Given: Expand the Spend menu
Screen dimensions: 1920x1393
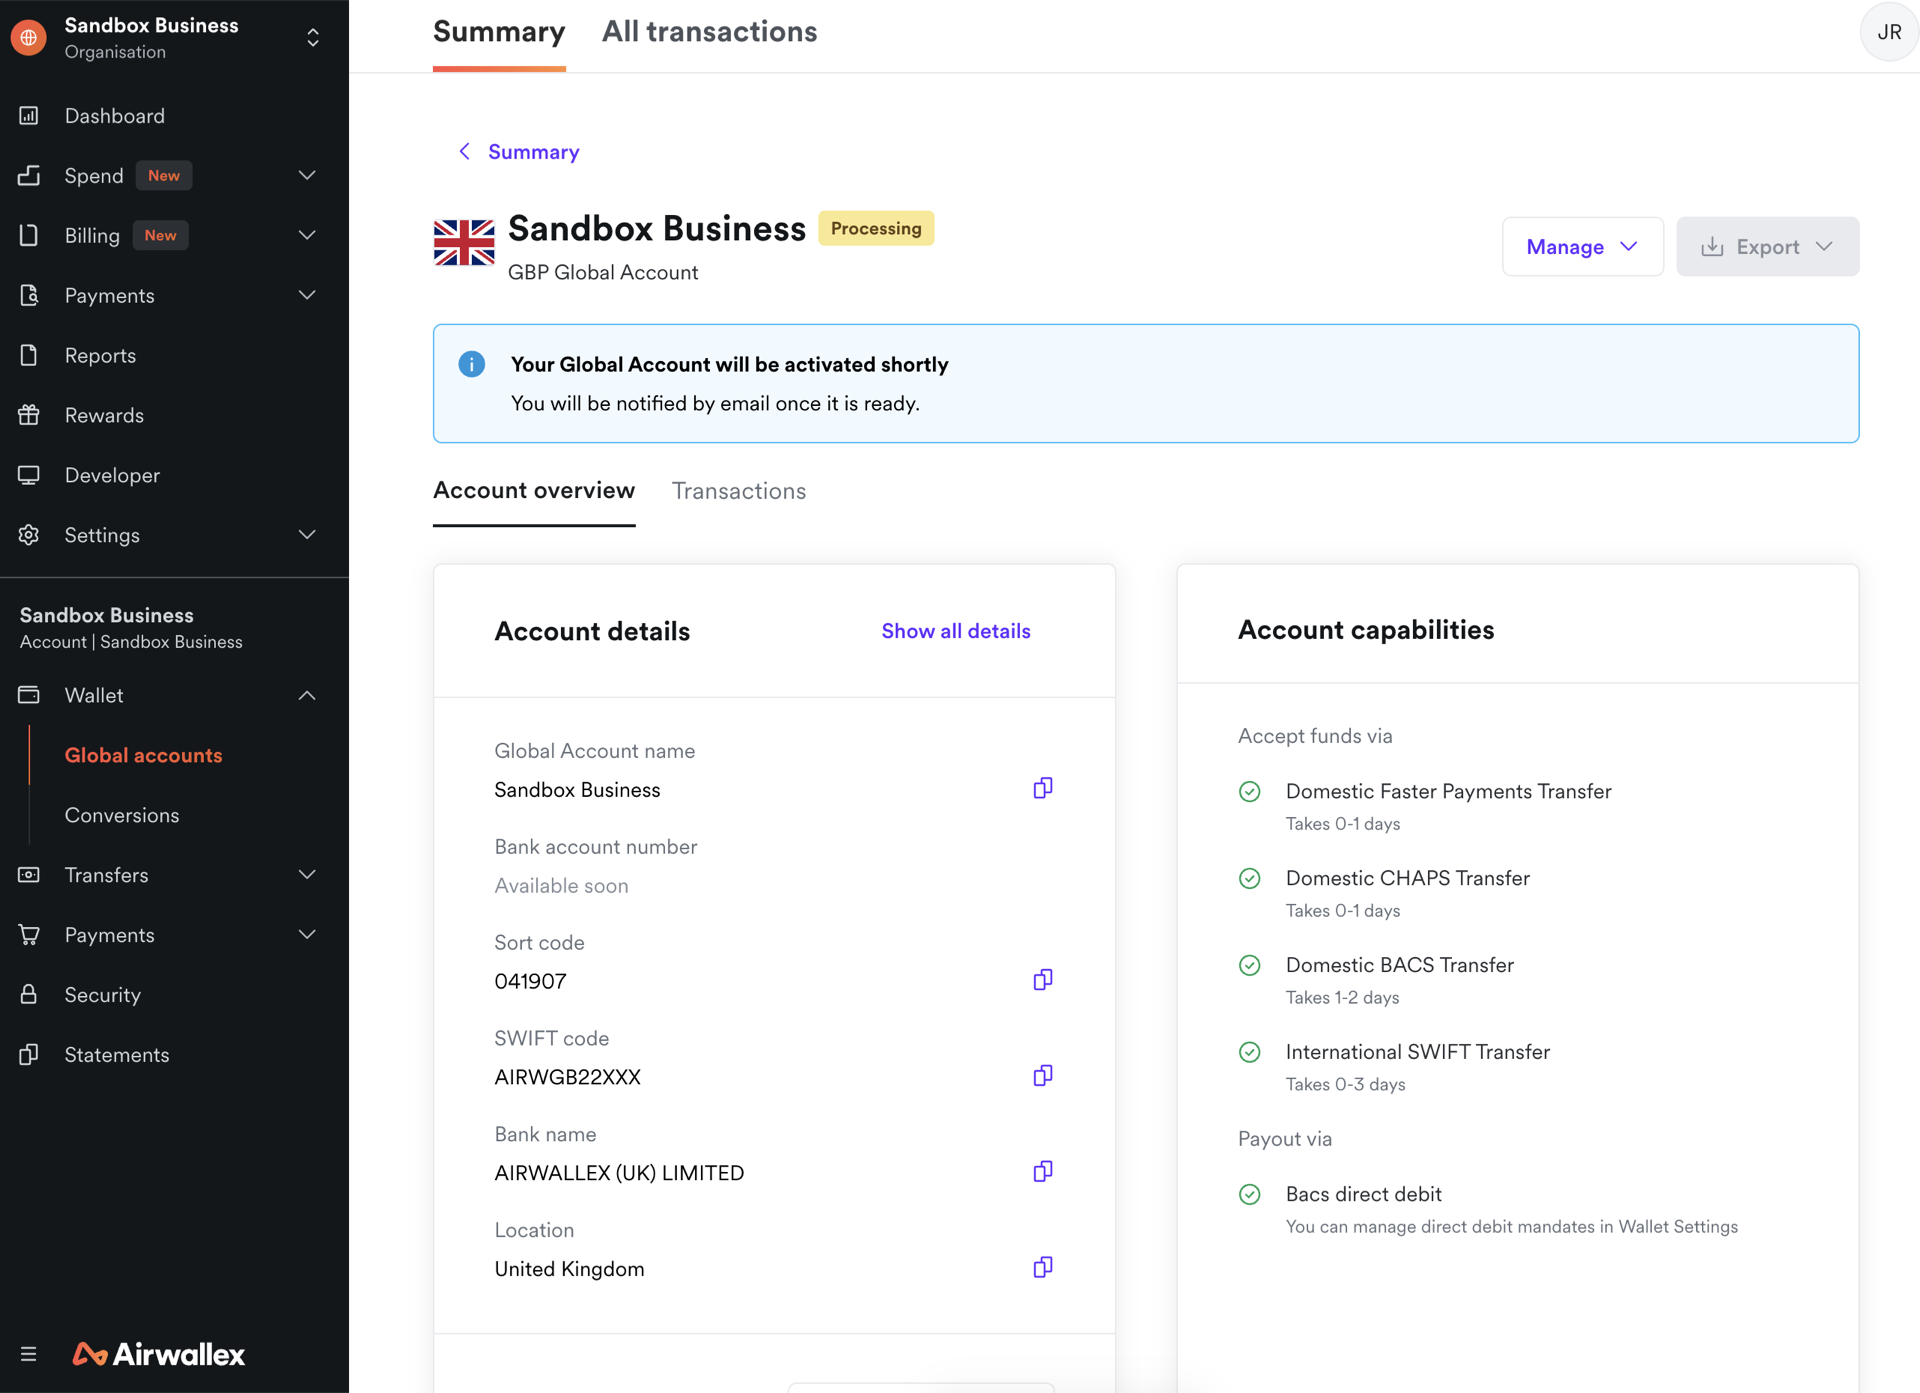Looking at the screenshot, I should [307, 175].
